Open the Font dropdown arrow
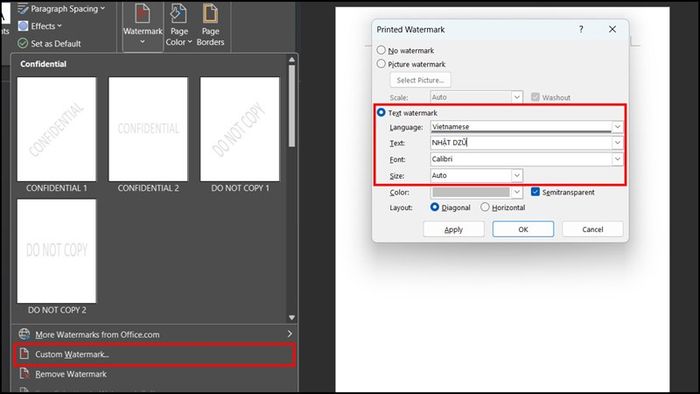The width and height of the screenshot is (700, 394). (617, 159)
